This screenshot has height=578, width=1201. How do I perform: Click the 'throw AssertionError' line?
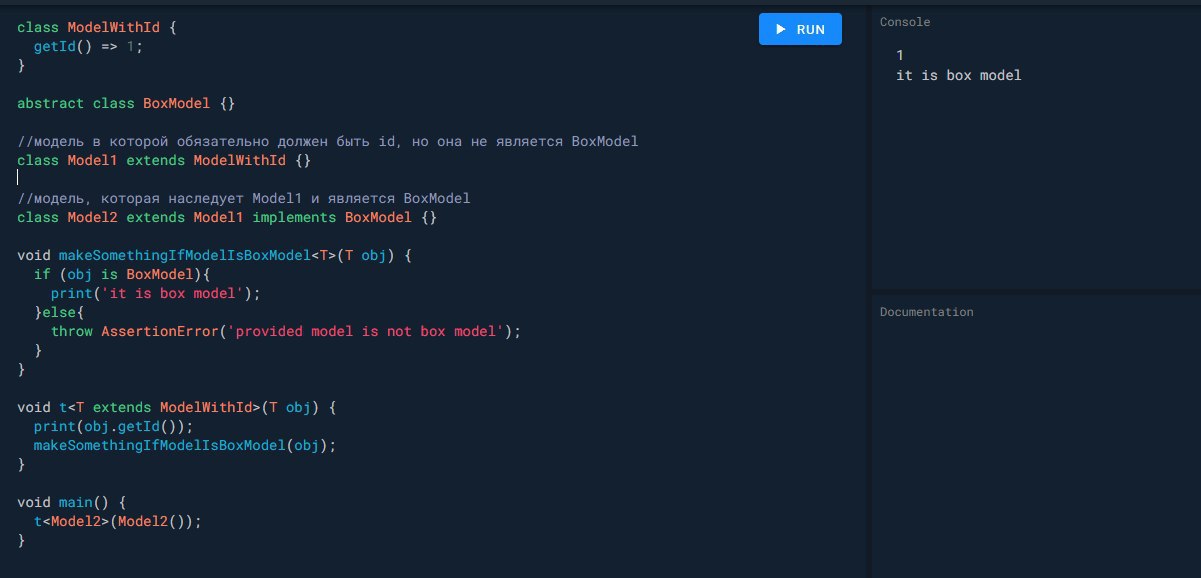point(286,331)
